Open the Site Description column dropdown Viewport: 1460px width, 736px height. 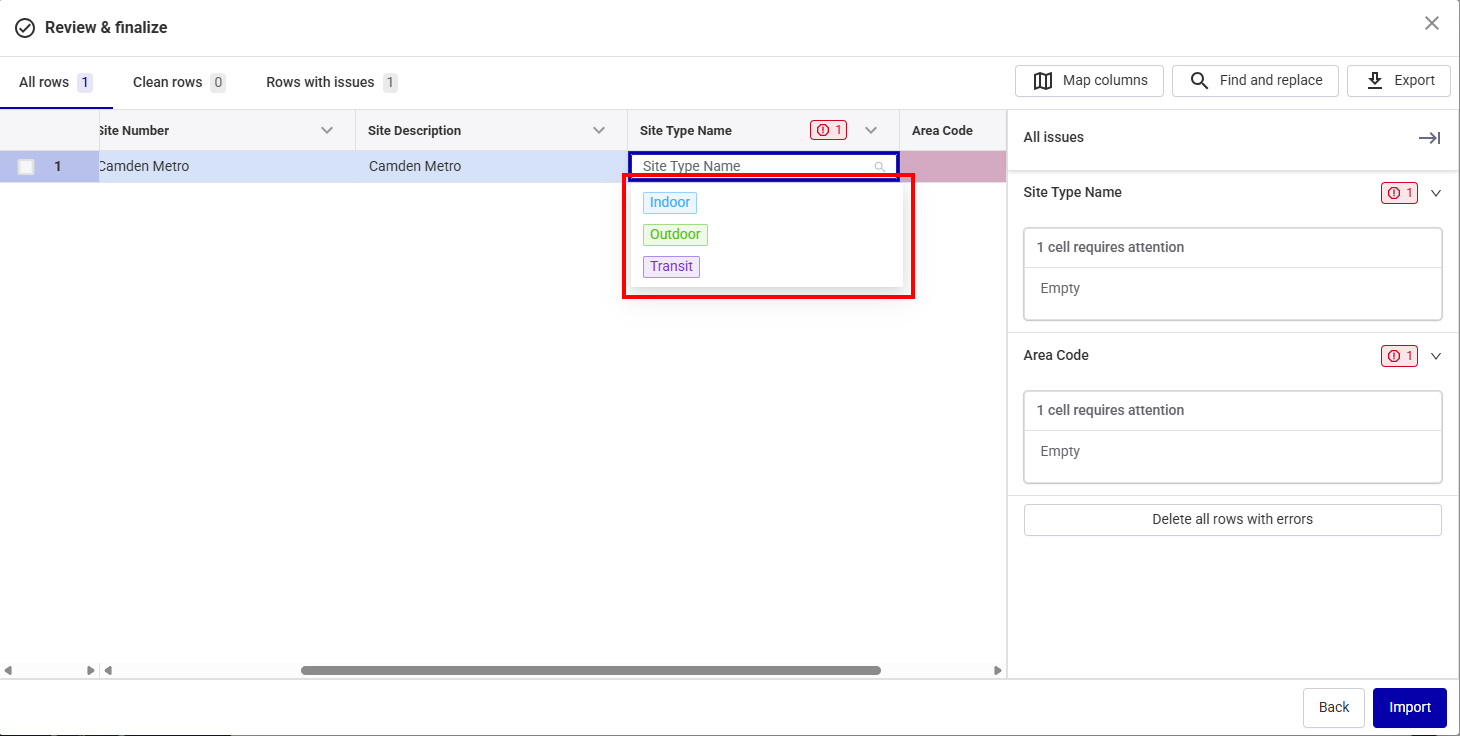(599, 130)
